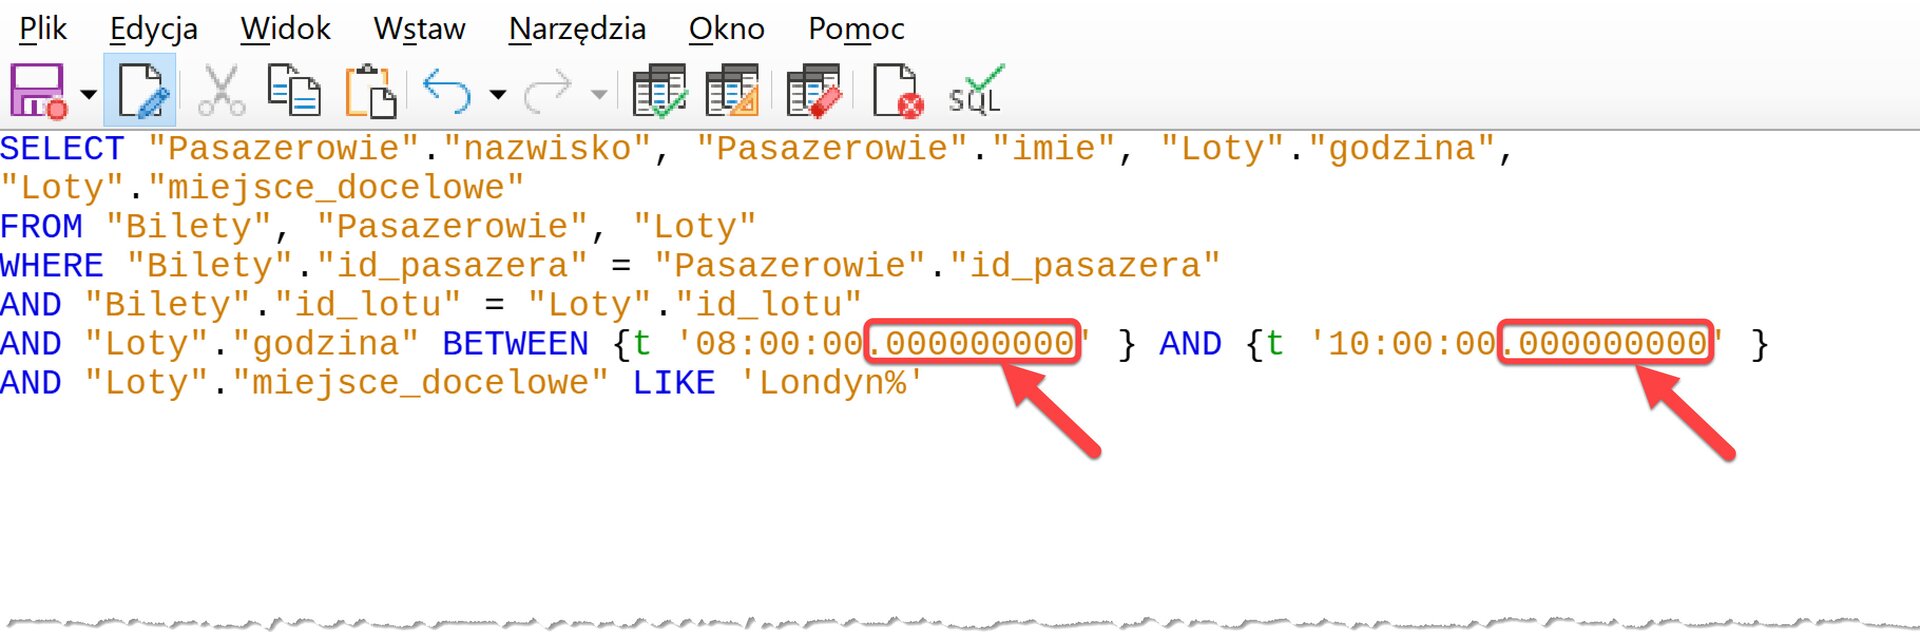Place cursor on the SELECT keyword
Viewport: 1920px width, 632px height.
62,148
